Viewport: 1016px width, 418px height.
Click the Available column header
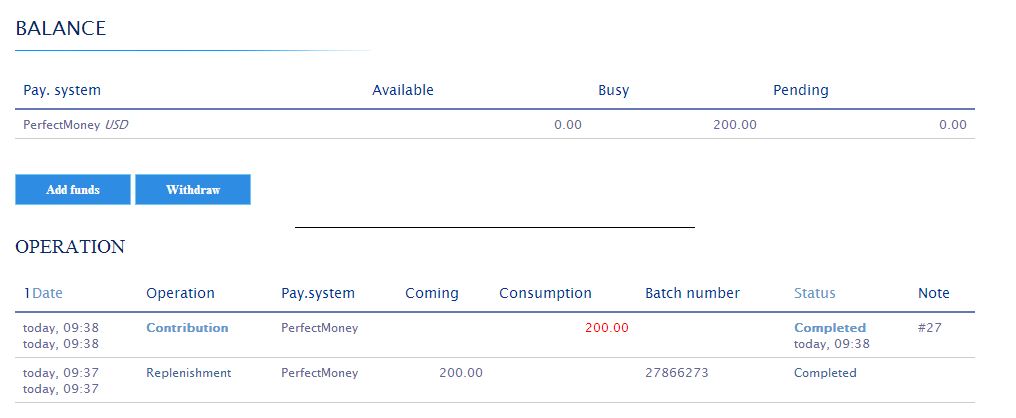tap(402, 90)
